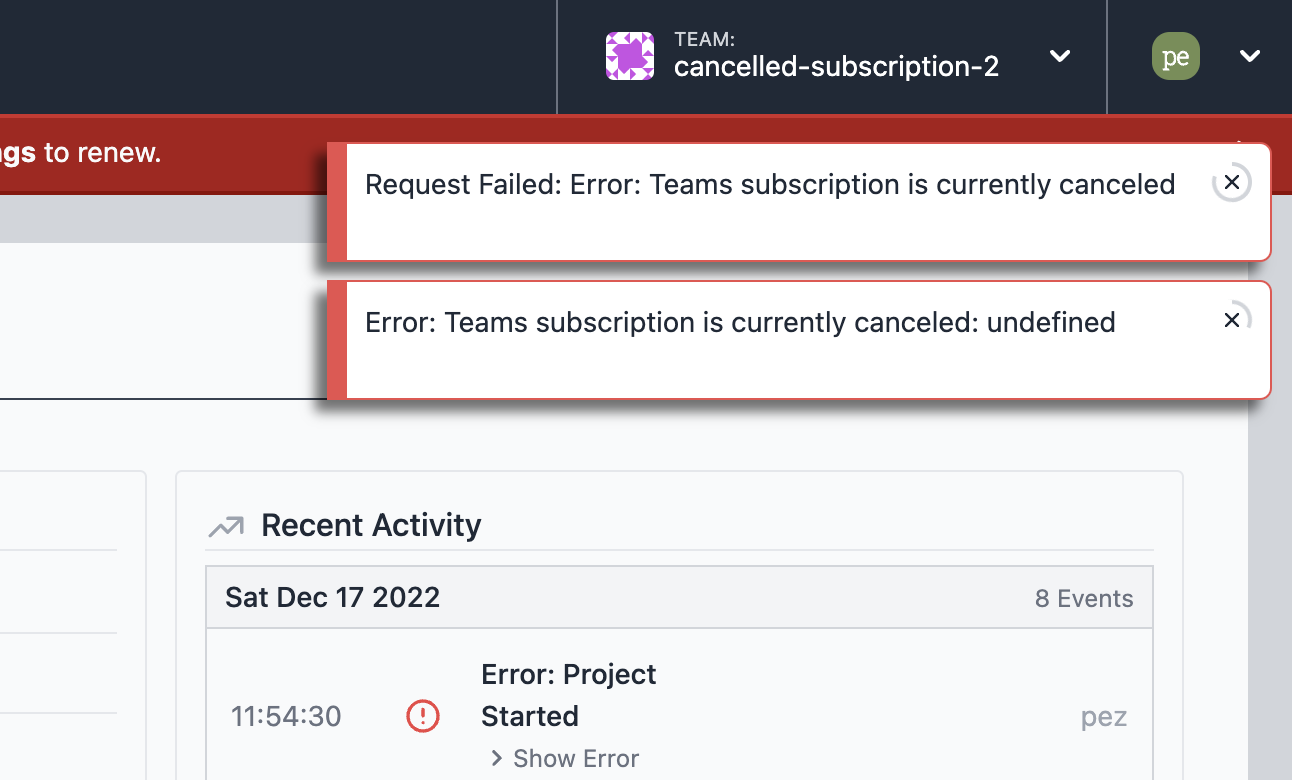The image size is (1292, 780).
Task: Click the 11:54:30 timestamp
Action: [x=285, y=716]
